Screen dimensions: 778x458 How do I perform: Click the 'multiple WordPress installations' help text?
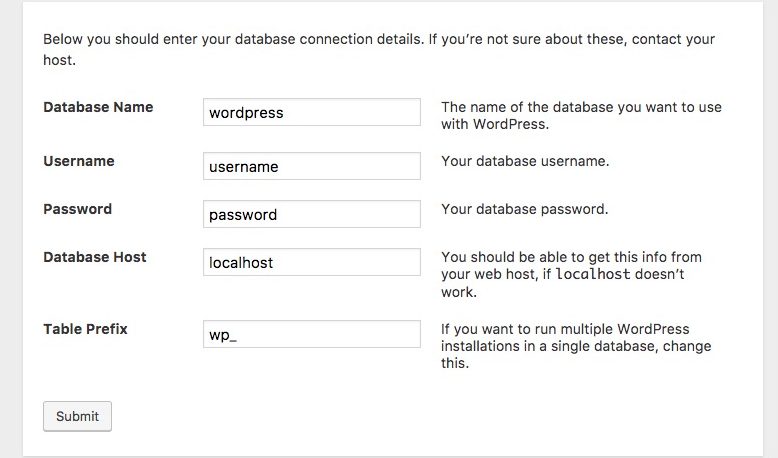click(579, 329)
